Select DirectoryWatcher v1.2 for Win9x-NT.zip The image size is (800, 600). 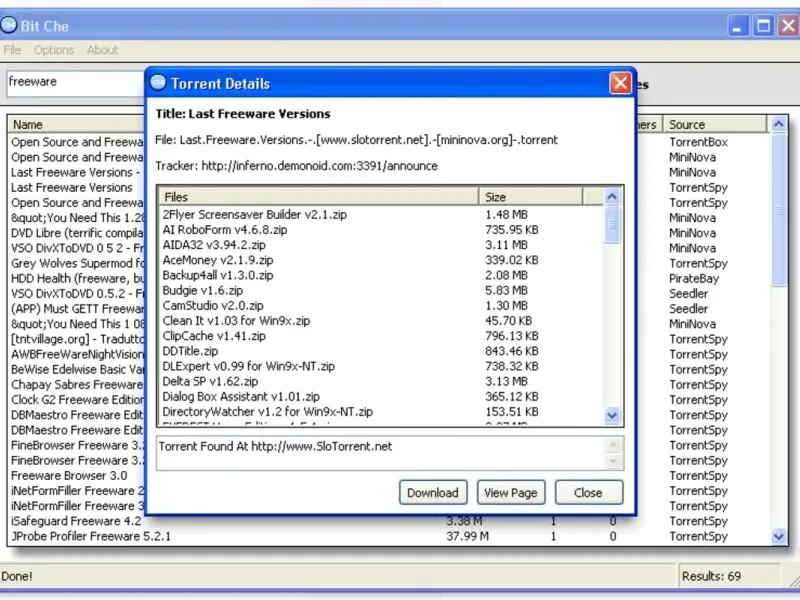coord(267,412)
